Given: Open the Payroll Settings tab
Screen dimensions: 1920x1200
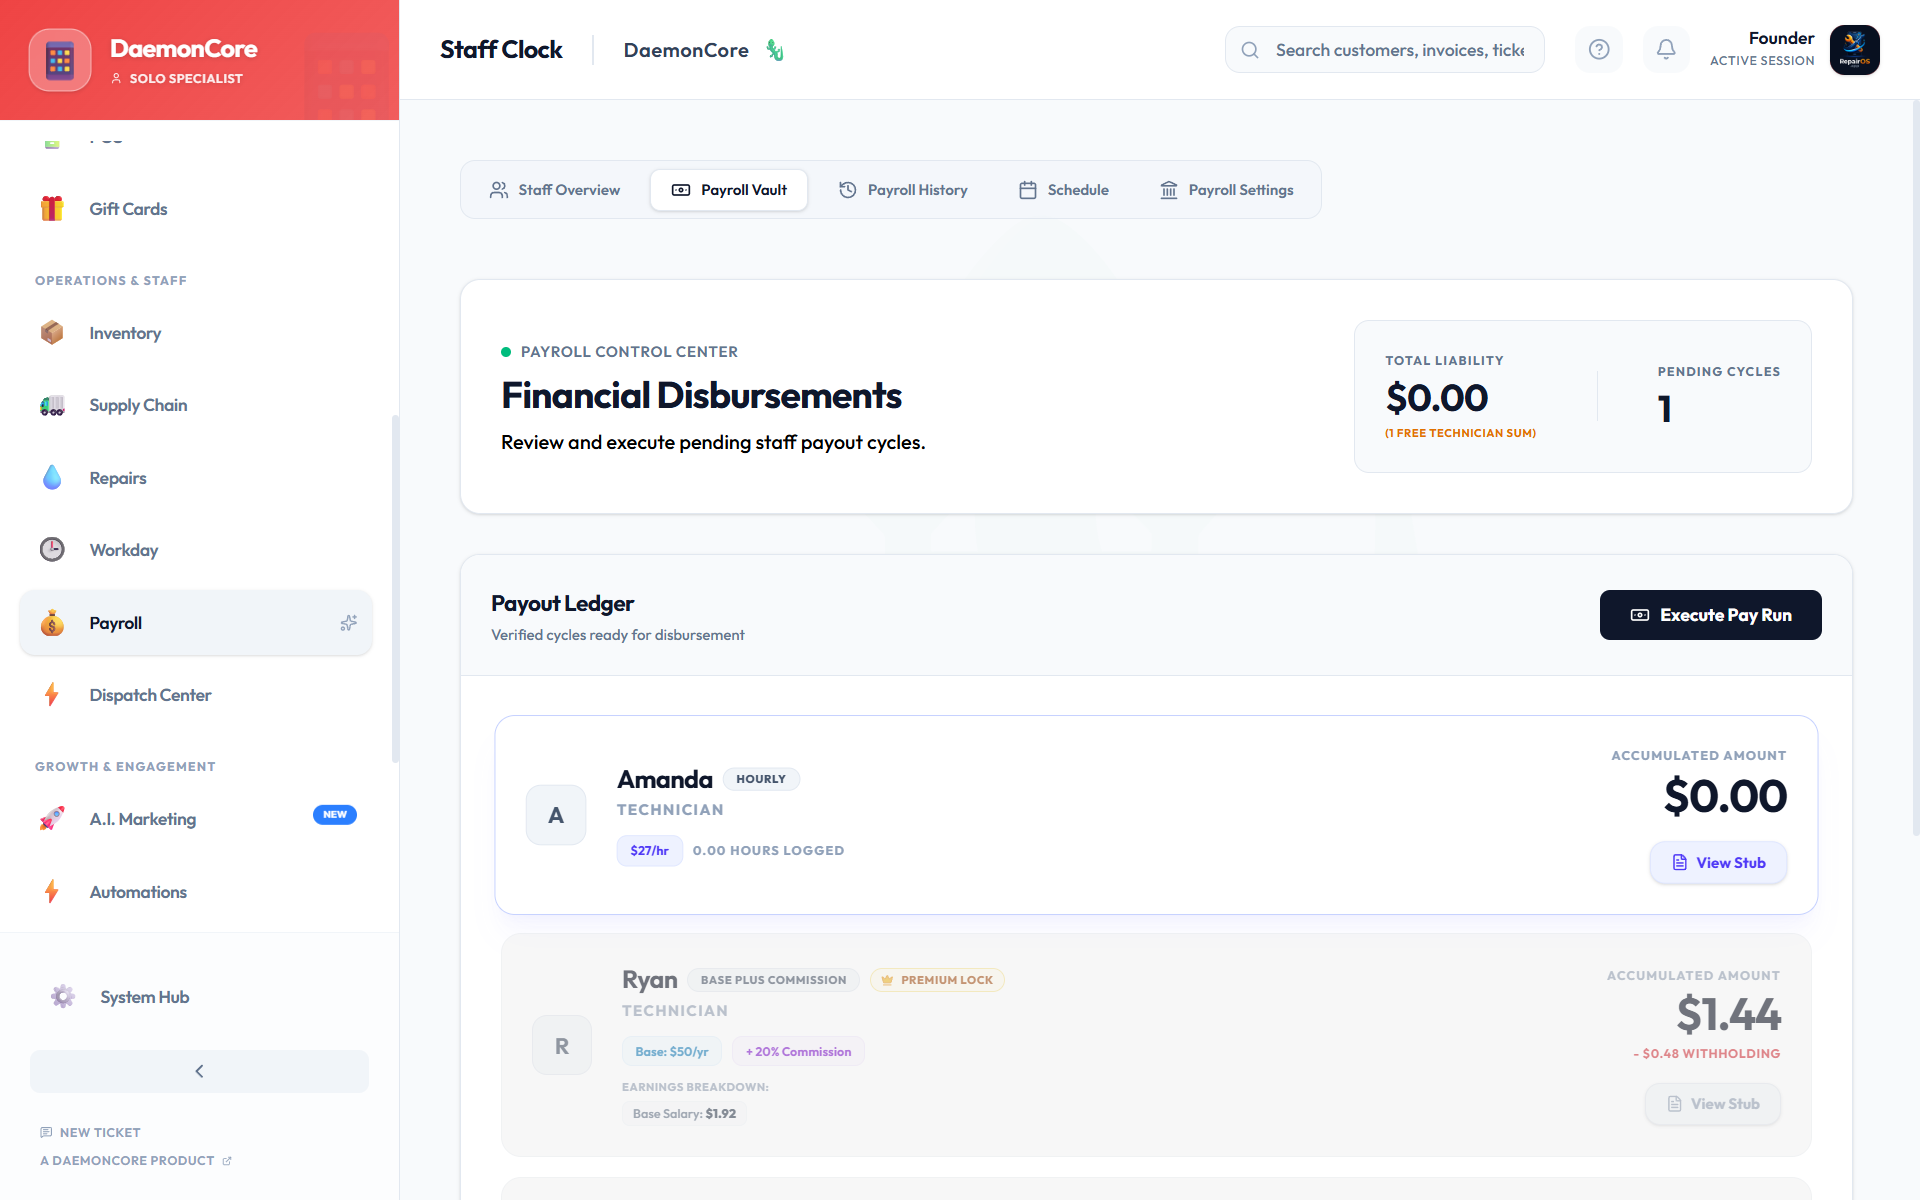Looking at the screenshot, I should [1227, 190].
